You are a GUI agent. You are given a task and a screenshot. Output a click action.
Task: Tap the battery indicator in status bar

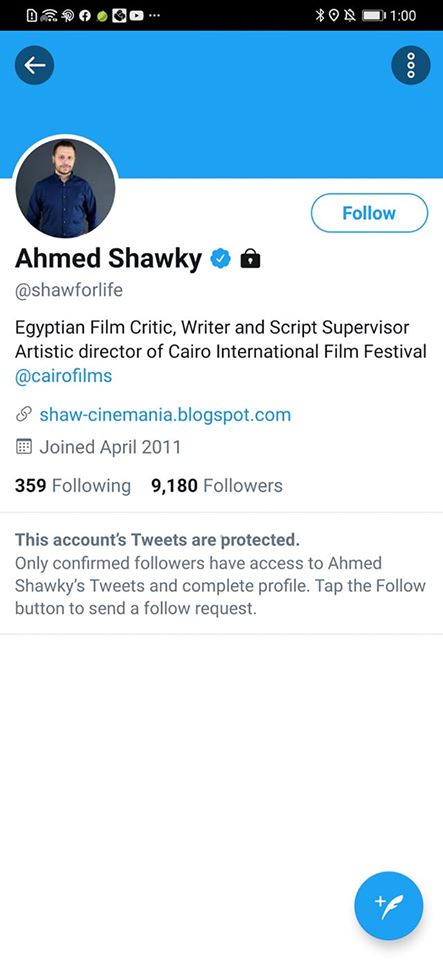click(x=374, y=15)
